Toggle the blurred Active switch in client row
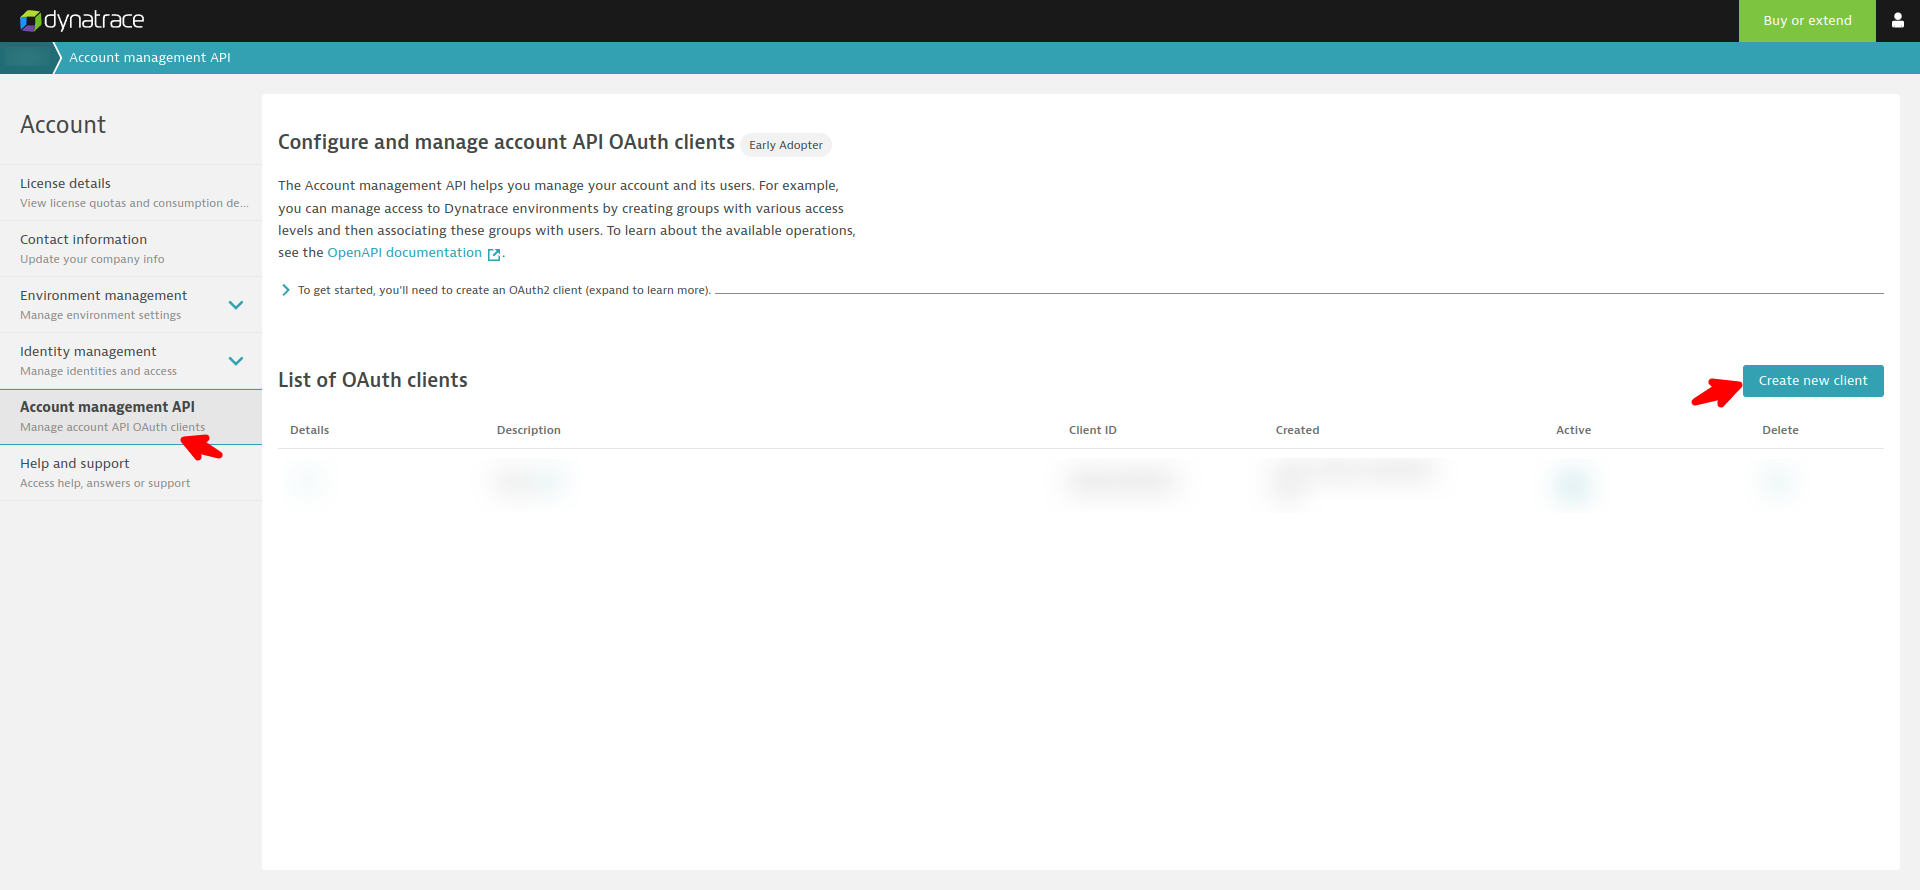 [x=1573, y=484]
